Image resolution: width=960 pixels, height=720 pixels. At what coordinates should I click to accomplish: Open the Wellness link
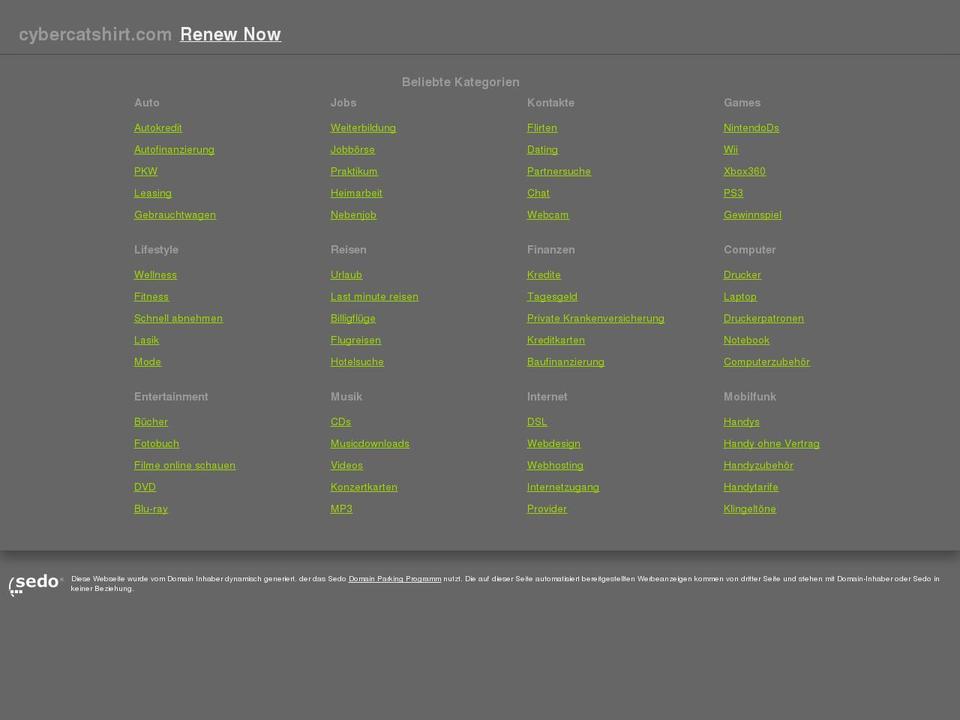(x=156, y=275)
